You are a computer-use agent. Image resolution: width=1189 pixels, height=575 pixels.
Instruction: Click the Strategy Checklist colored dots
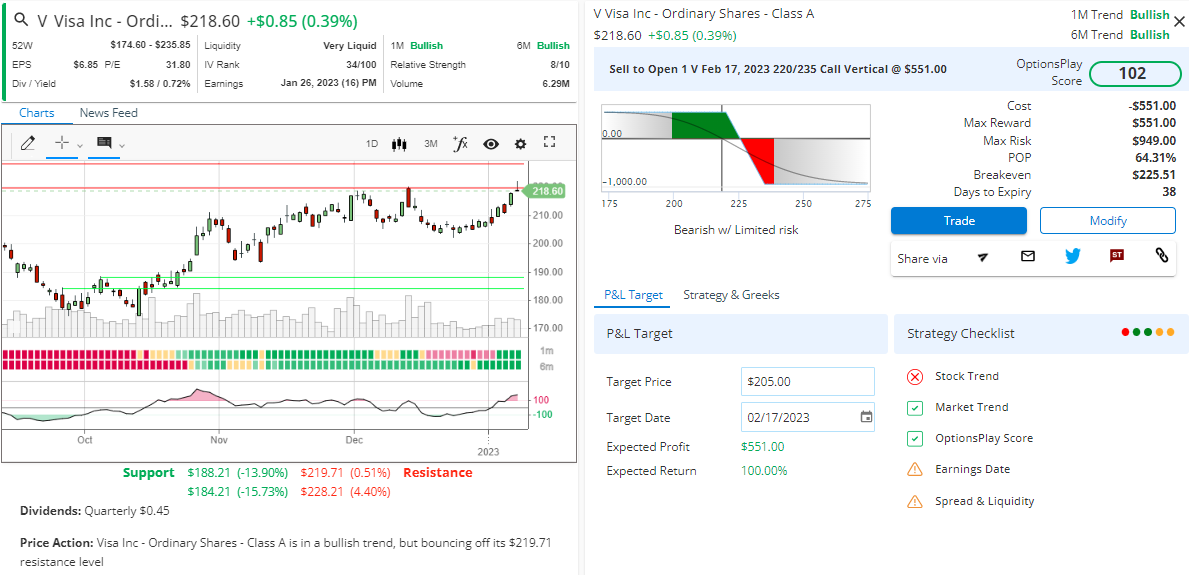(x=1147, y=332)
